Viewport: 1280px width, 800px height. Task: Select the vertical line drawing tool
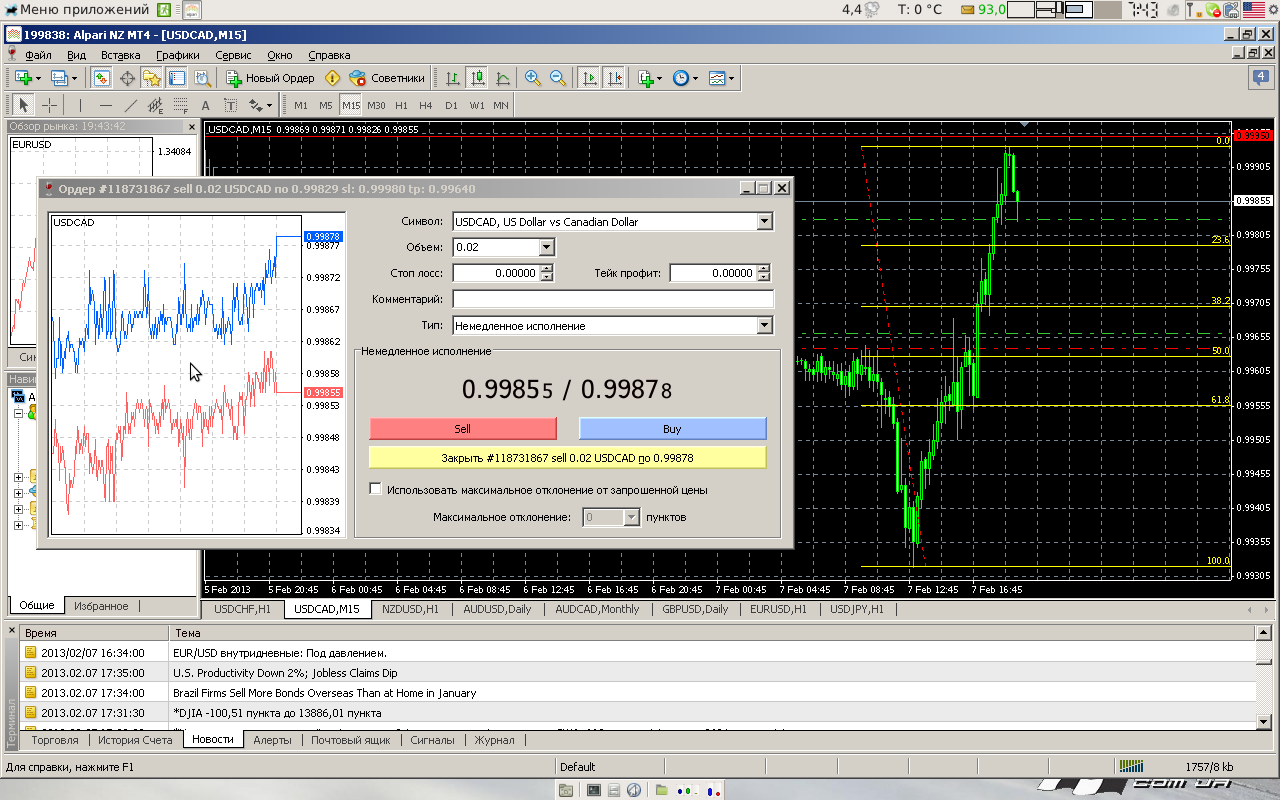point(81,105)
